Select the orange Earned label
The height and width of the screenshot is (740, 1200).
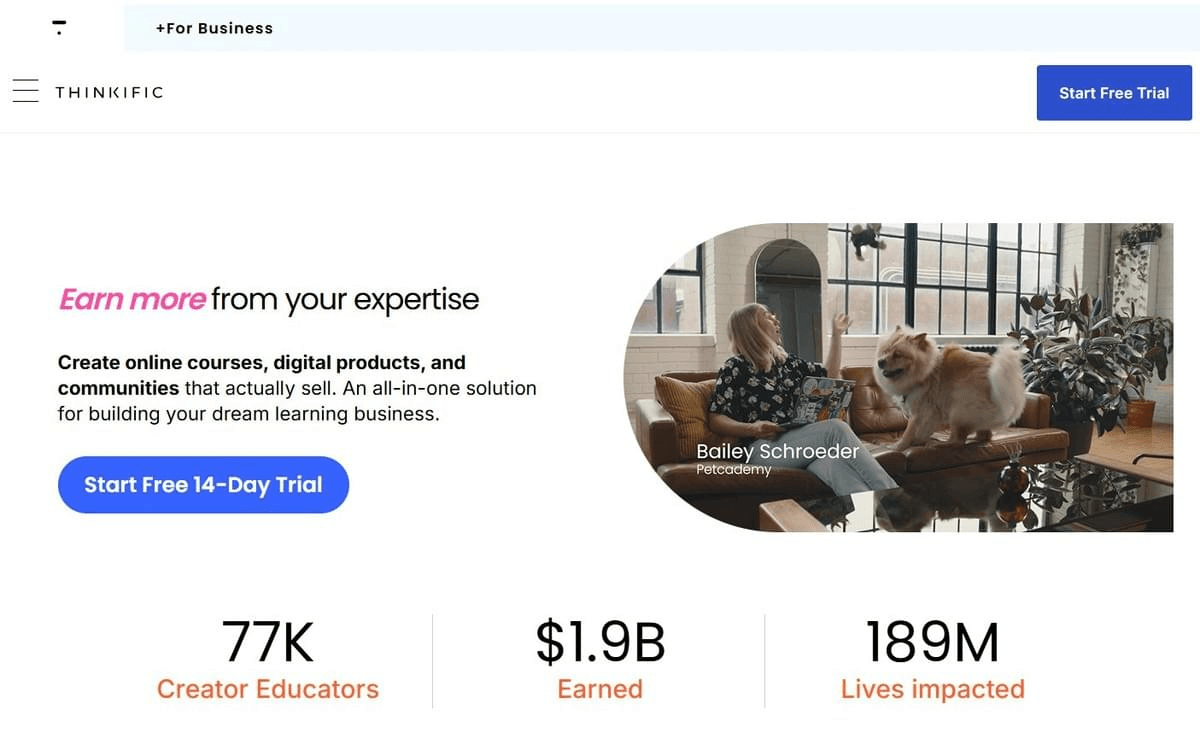click(x=600, y=689)
